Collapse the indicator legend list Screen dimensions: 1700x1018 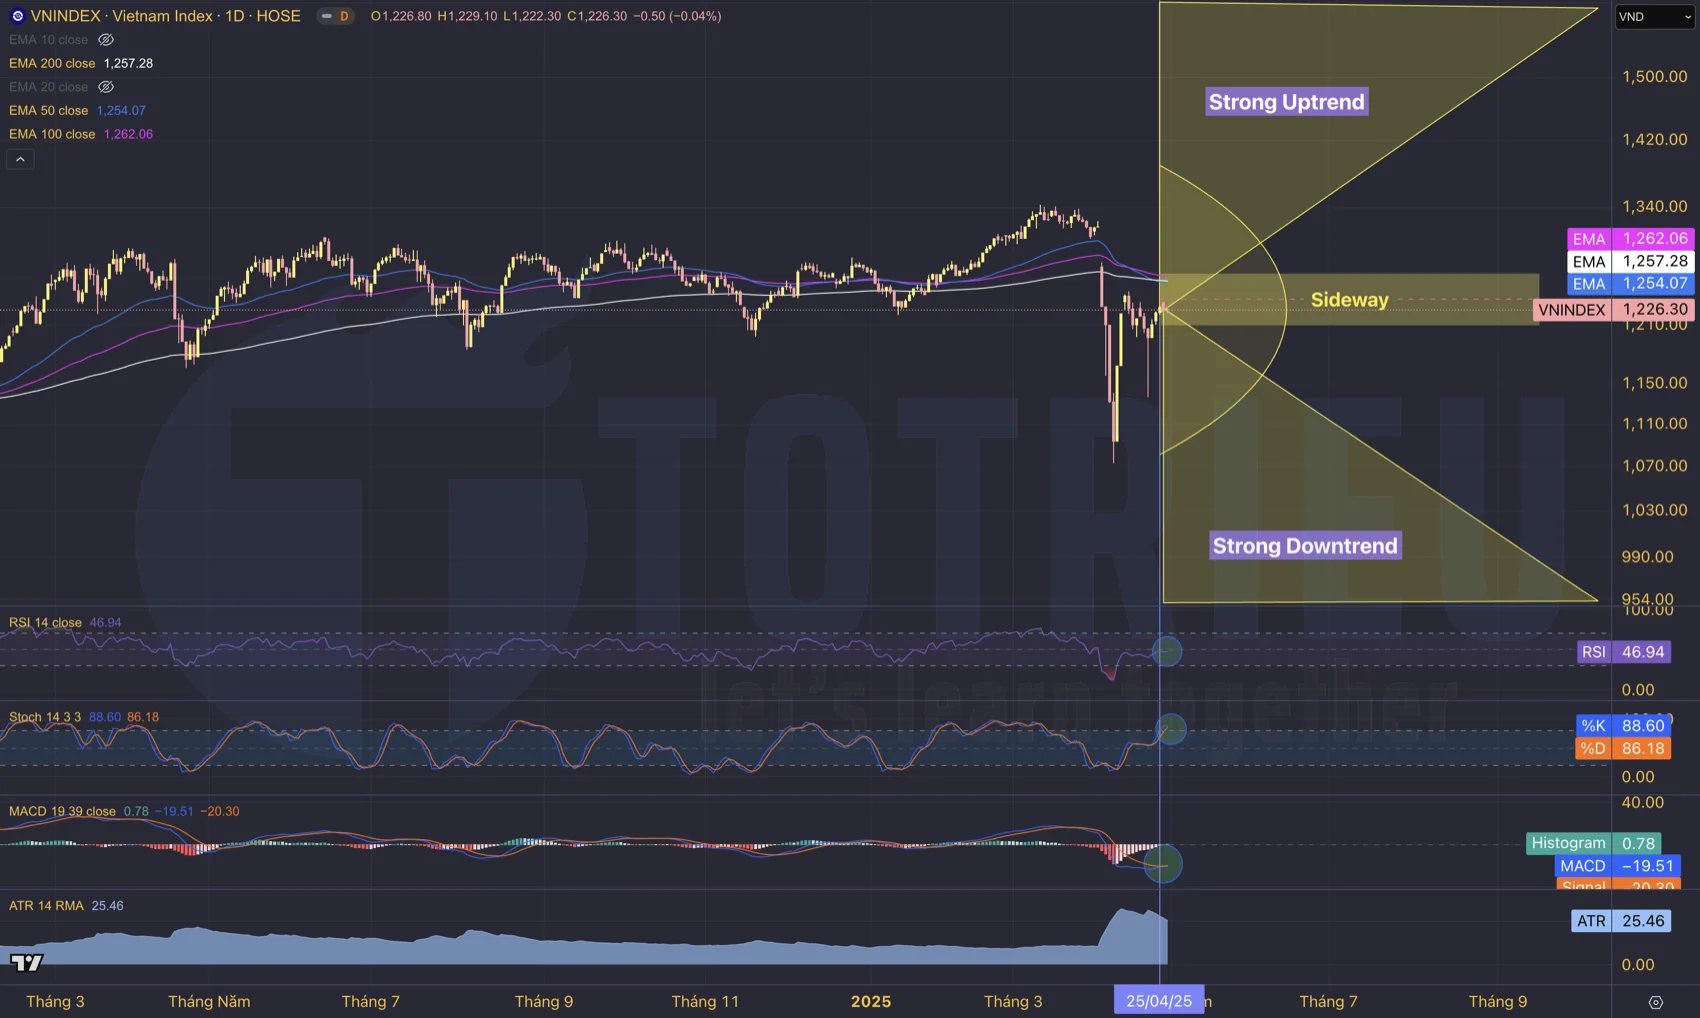pyautogui.click(x=20, y=159)
